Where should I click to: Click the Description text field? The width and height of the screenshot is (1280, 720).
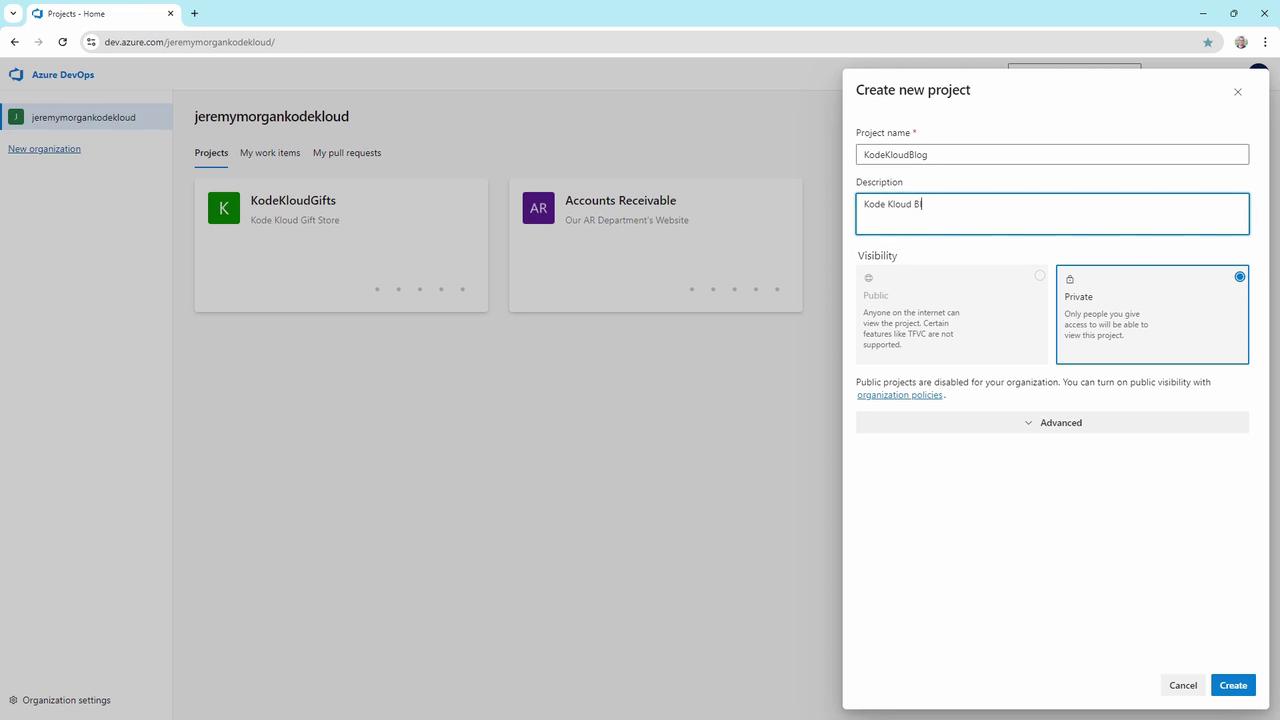tap(1052, 214)
